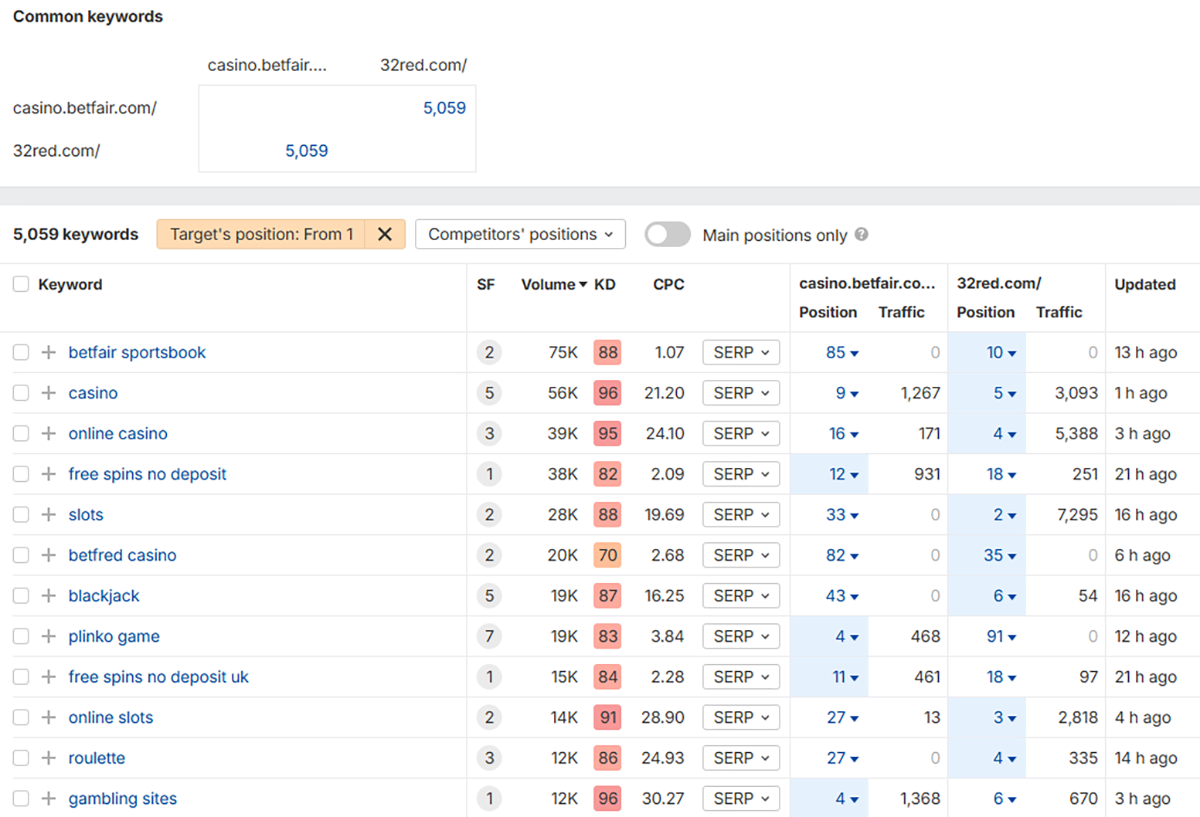Add the 'casino' keyword using its plus icon
This screenshot has height=817, width=1200.
(48, 393)
